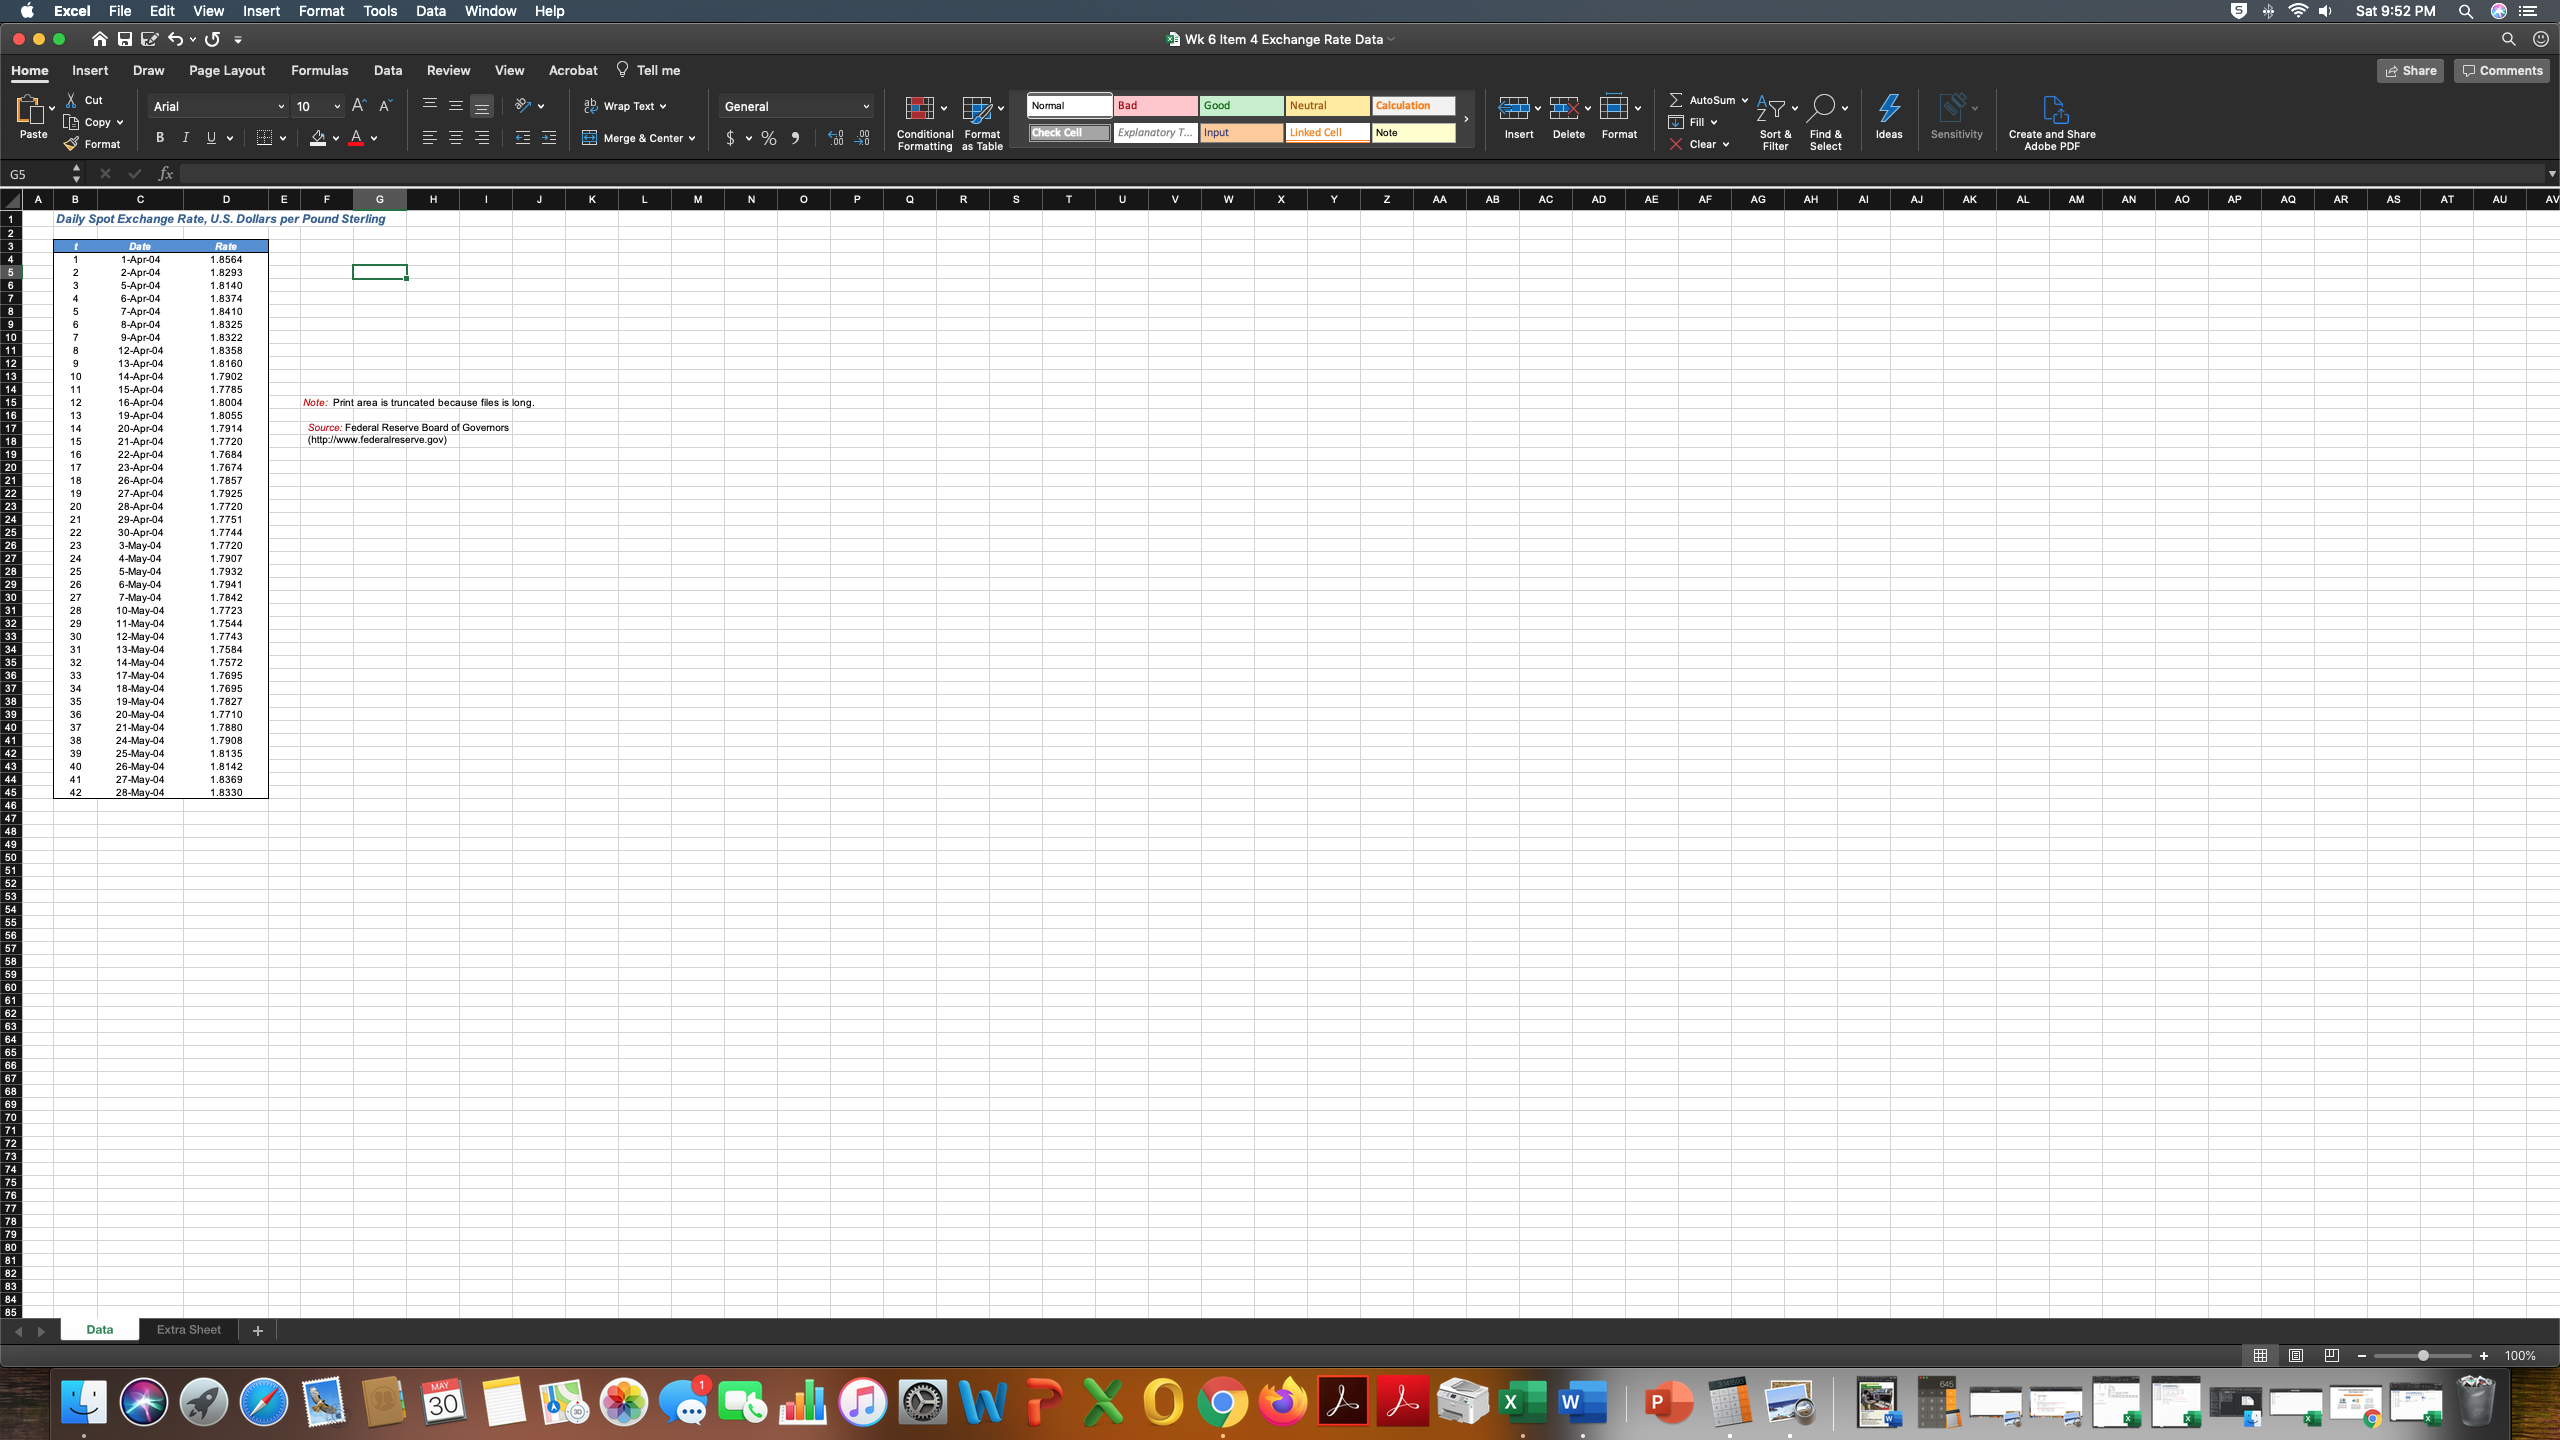Viewport: 2560px width, 1440px height.
Task: Click the Save icon in title bar
Action: click(125, 39)
